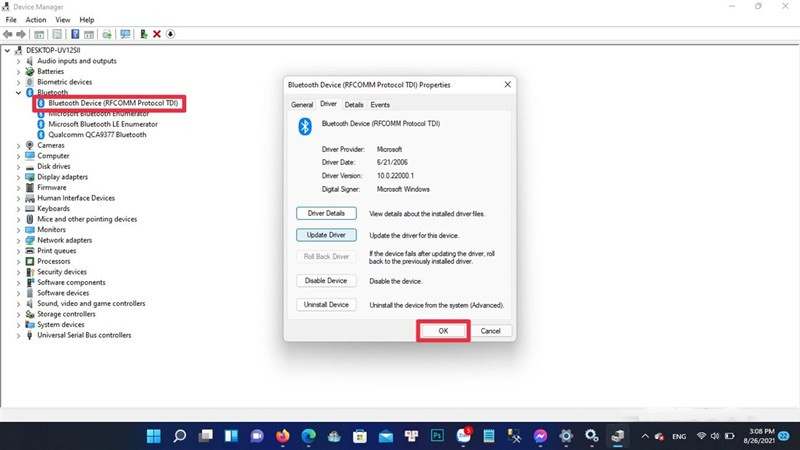Expand Universal Serial Bus controllers node
The width and height of the screenshot is (800, 450).
point(20,335)
